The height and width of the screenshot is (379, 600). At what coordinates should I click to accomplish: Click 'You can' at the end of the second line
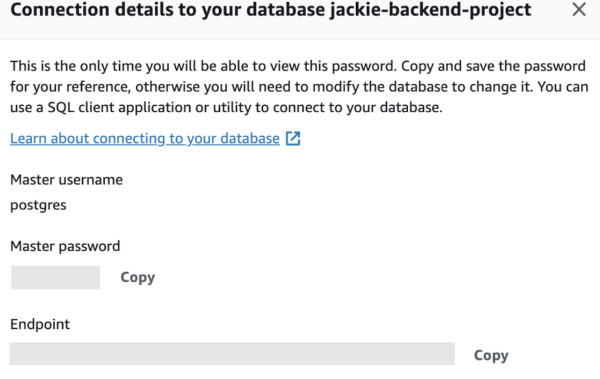tap(563, 87)
